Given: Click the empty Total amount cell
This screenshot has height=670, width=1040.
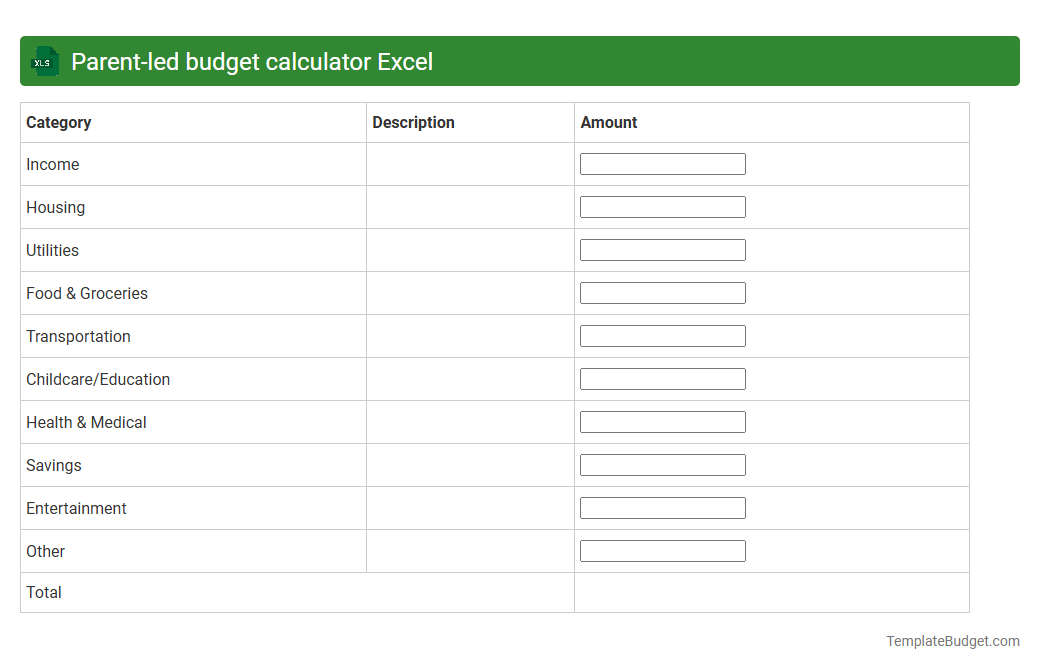Looking at the screenshot, I should (770, 592).
